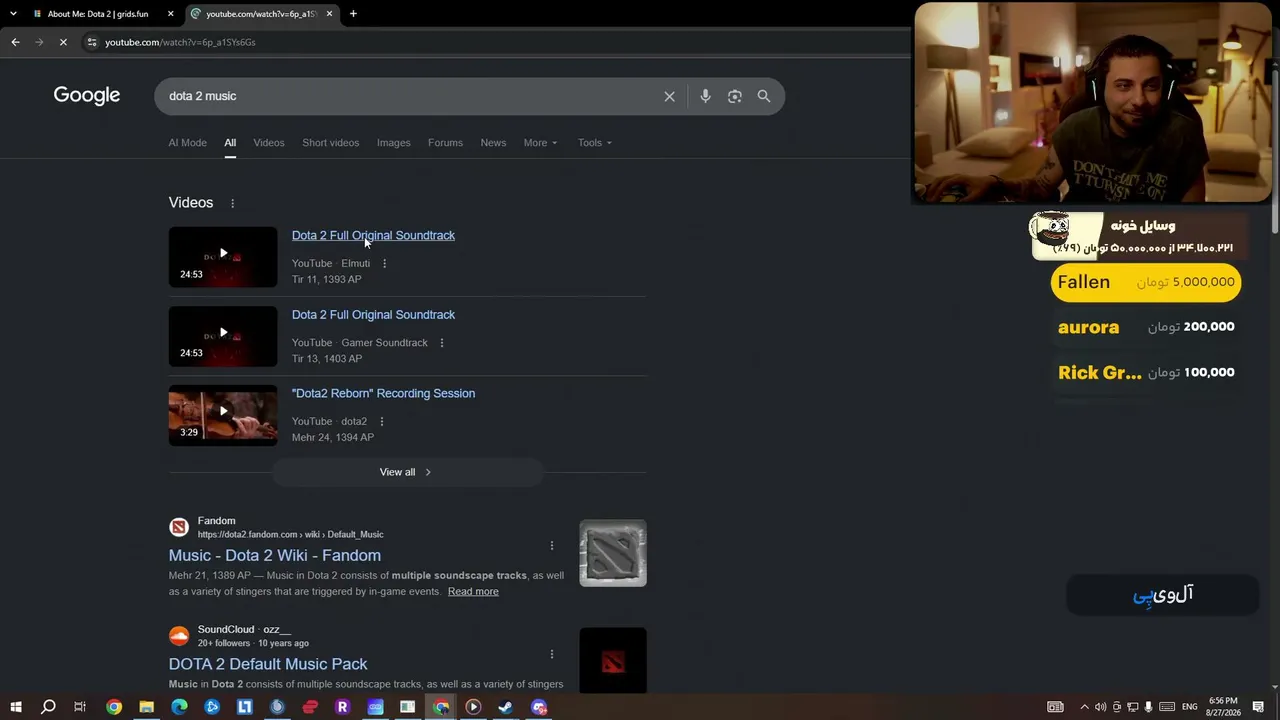Open options for the Gamer Soundtrack result
Viewport: 1280px width, 720px height.
point(442,343)
